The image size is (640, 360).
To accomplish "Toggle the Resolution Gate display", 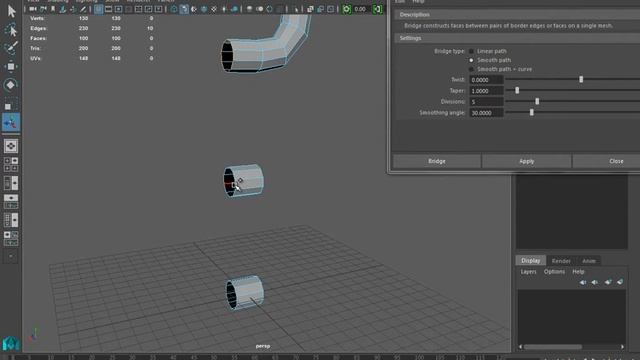I will [x=118, y=9].
